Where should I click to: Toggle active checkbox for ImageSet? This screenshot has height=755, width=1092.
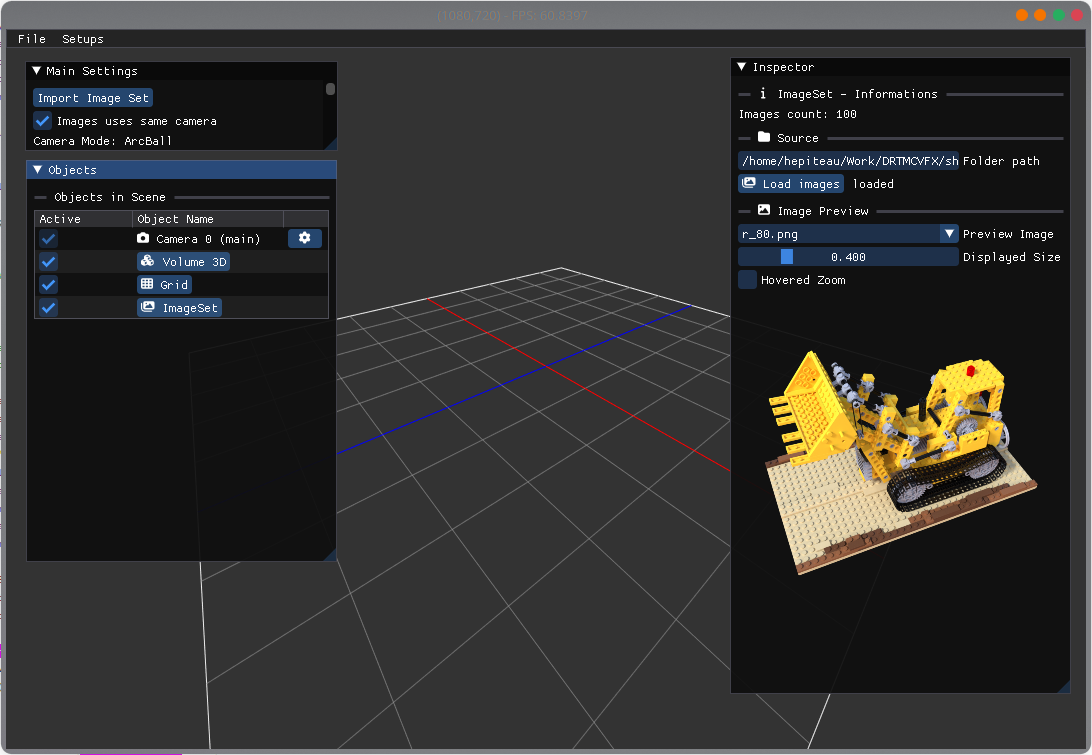point(49,308)
